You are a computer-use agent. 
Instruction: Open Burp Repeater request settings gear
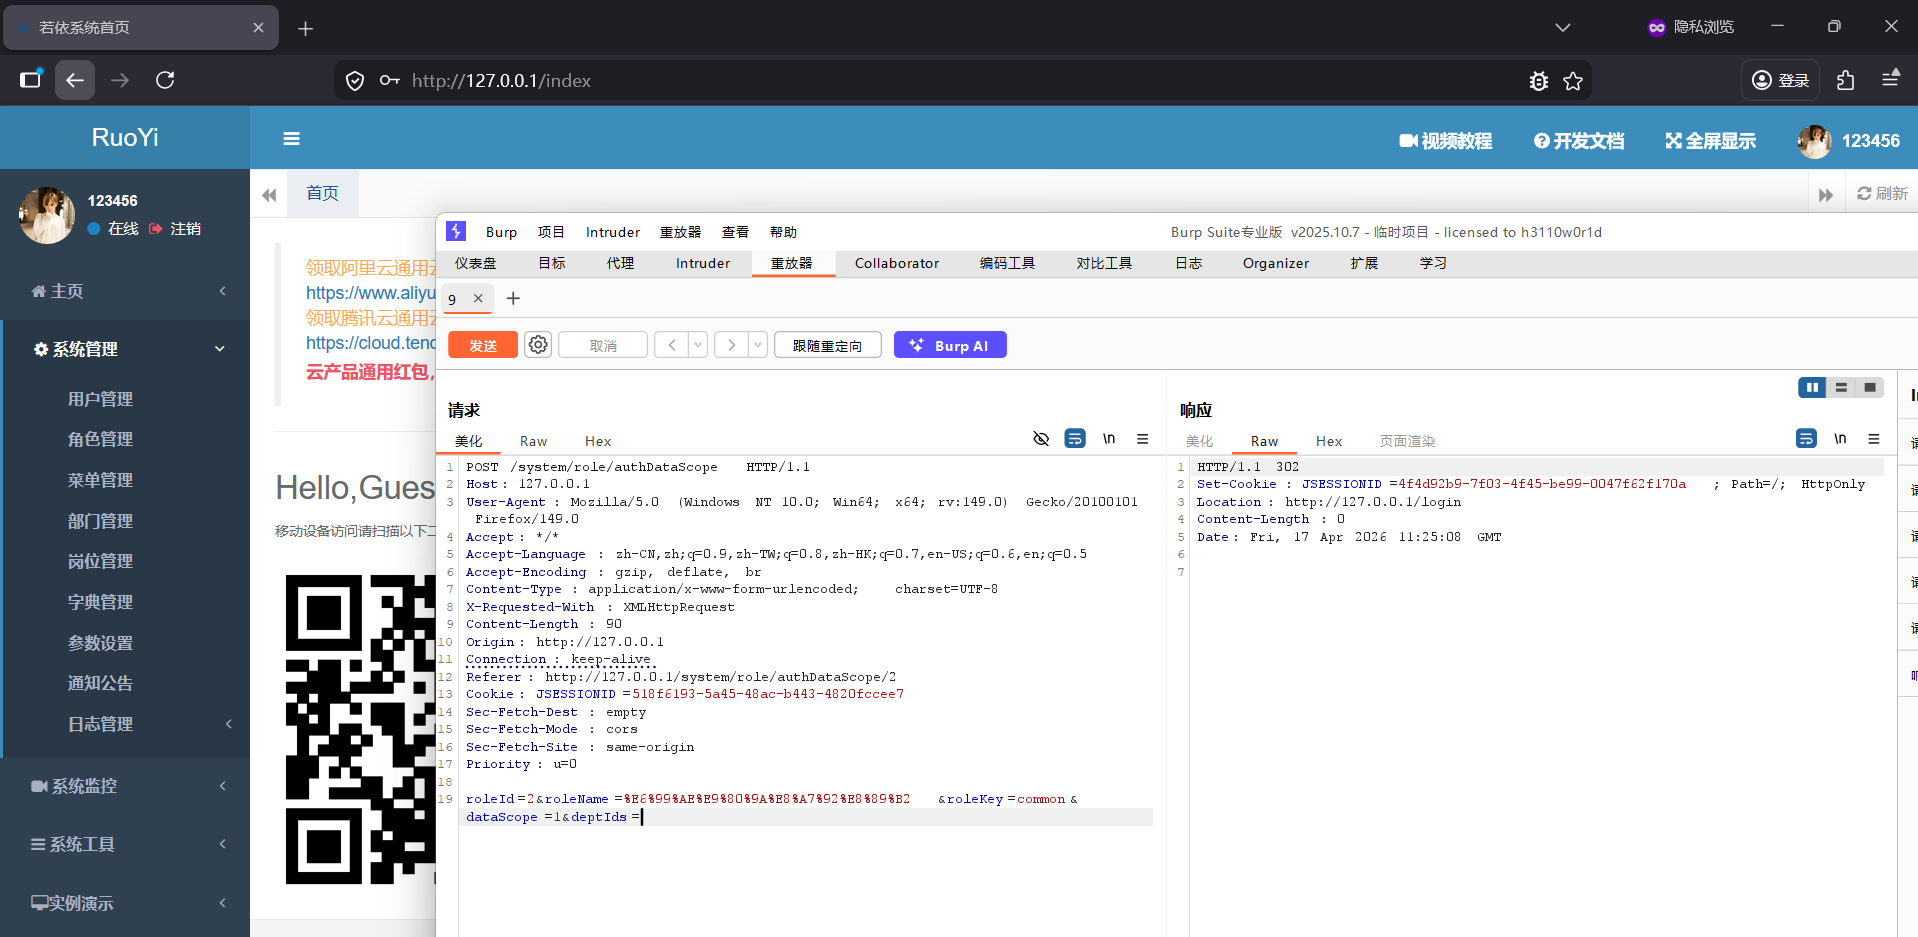click(x=538, y=345)
